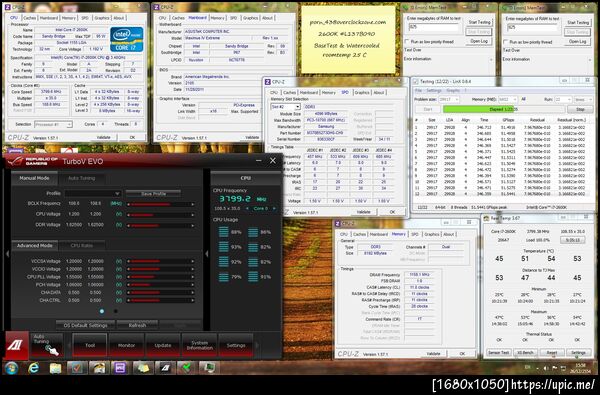Select the next core arrow beside Core 0
The image size is (600, 395).
point(274,209)
